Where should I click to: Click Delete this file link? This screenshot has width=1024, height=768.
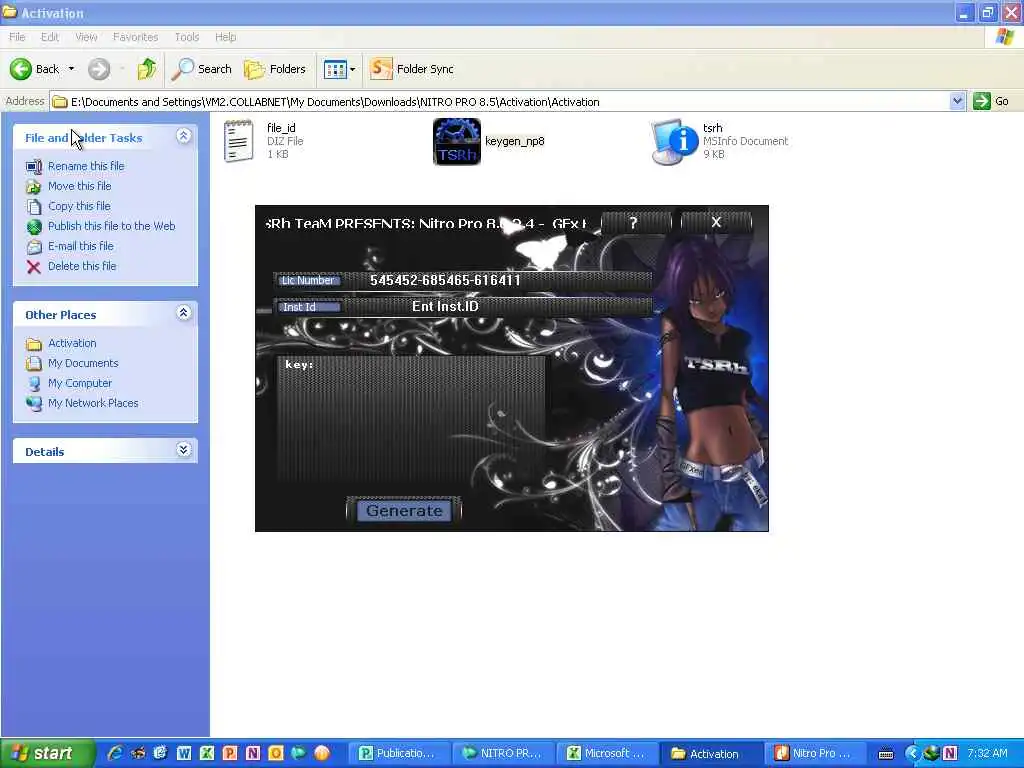pos(82,266)
